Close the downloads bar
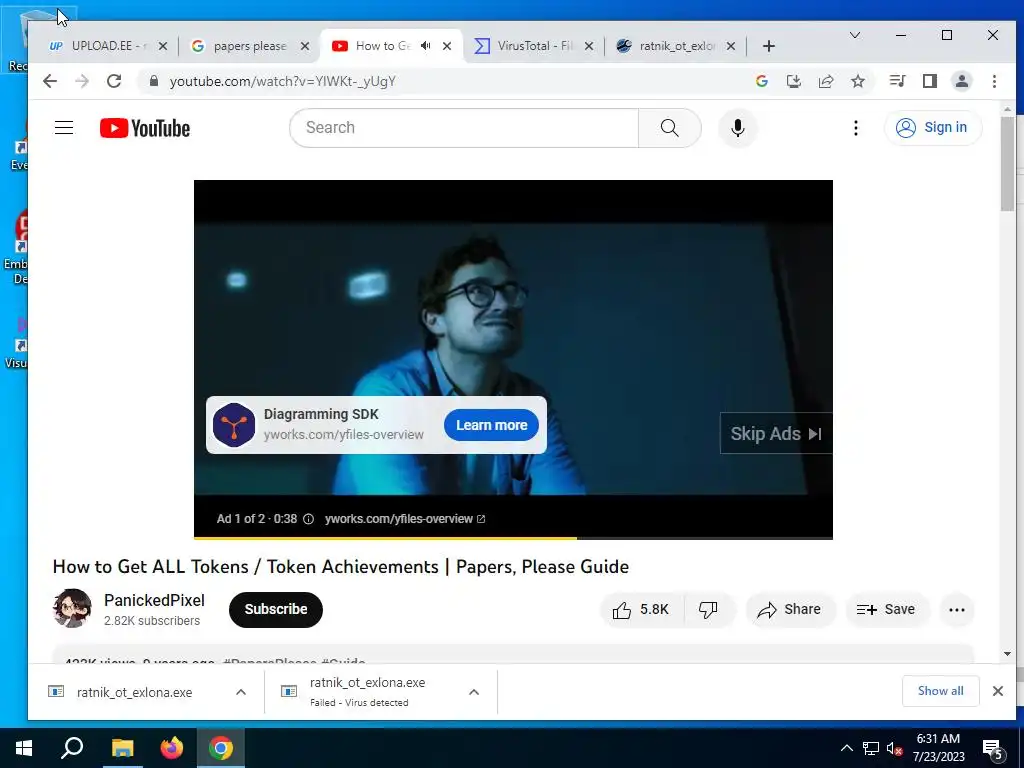The image size is (1024, 768). [997, 691]
